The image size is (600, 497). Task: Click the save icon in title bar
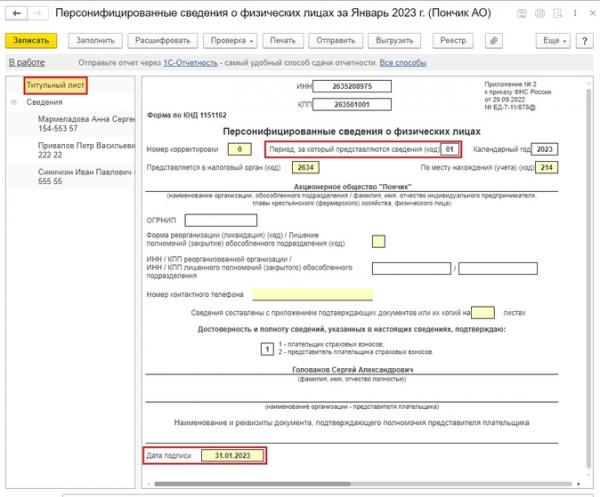(522, 13)
